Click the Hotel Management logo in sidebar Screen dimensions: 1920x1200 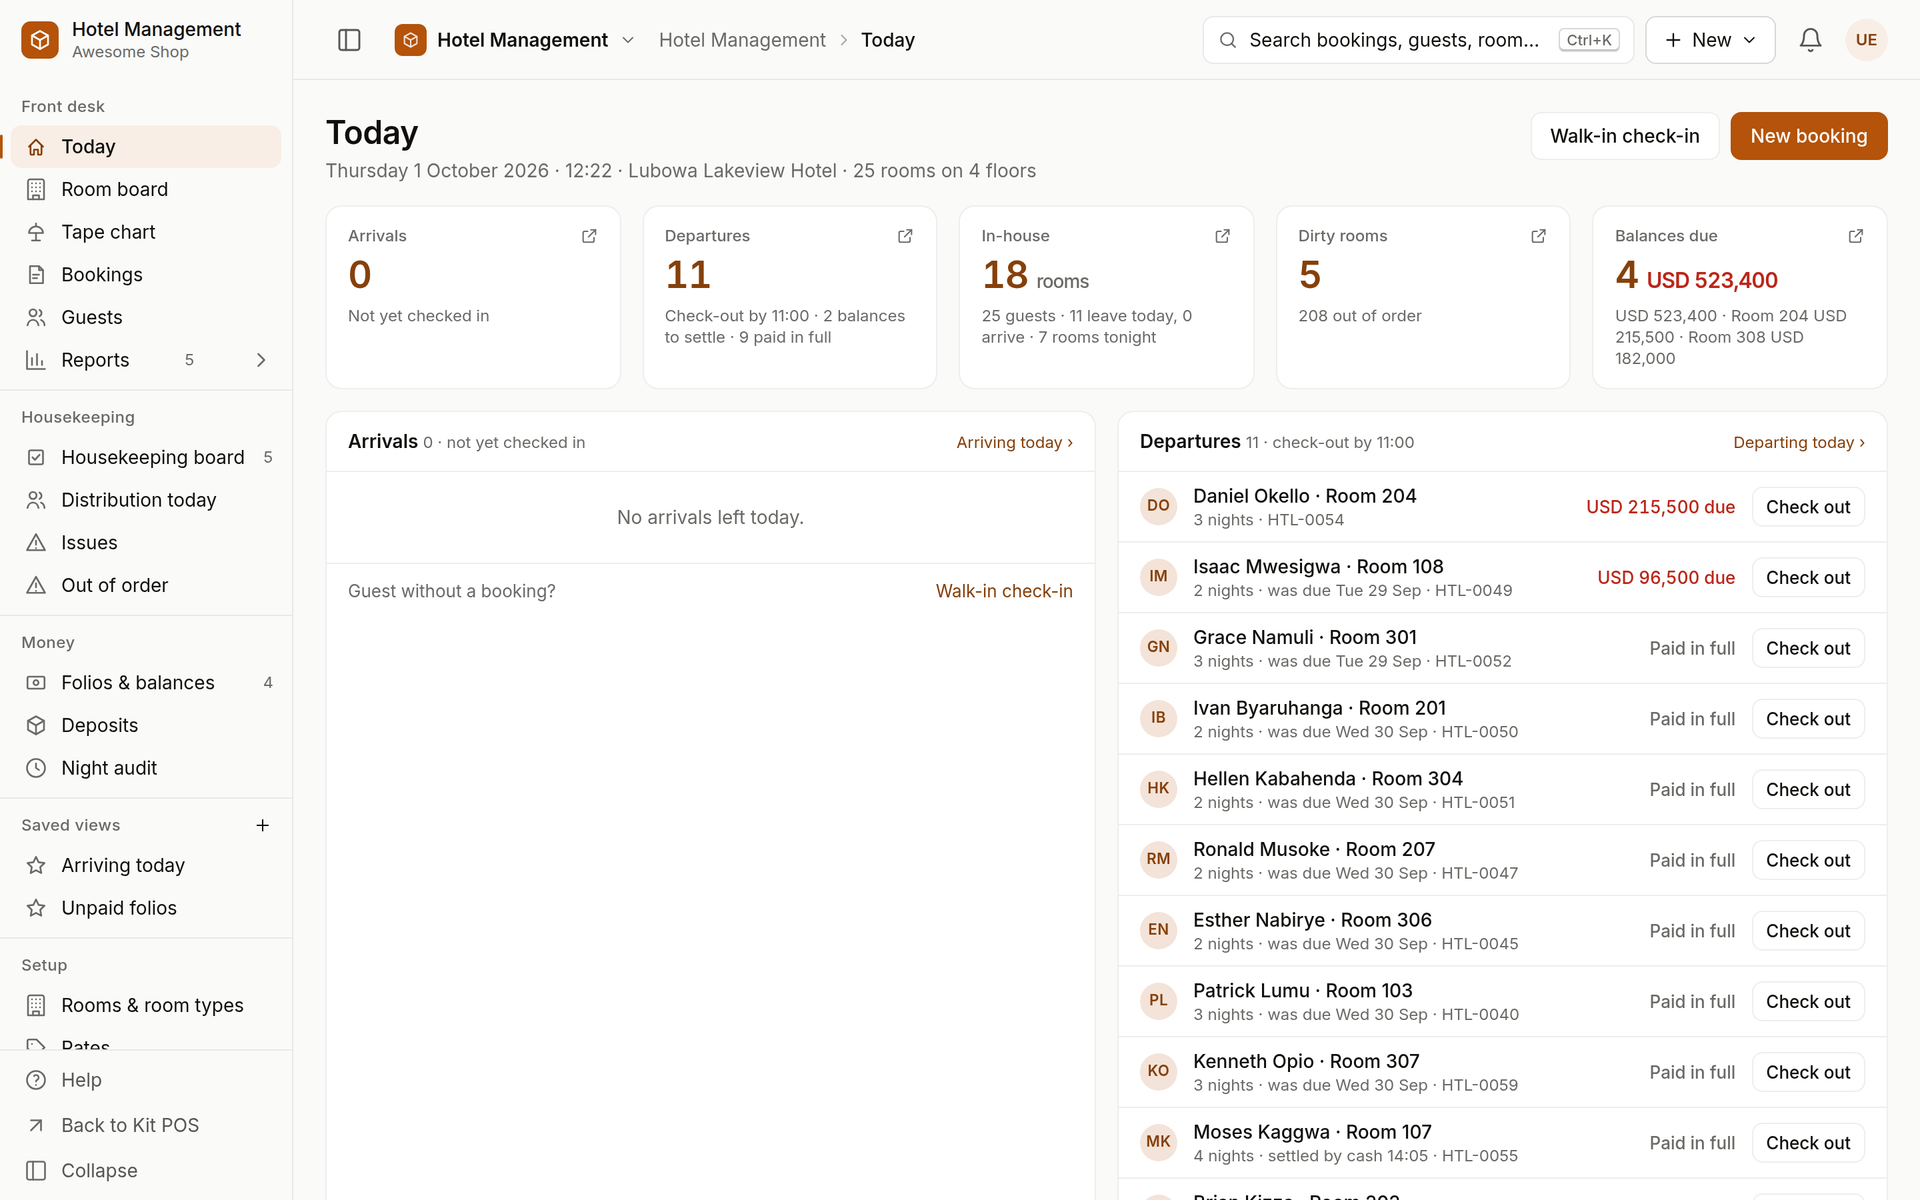tap(40, 40)
